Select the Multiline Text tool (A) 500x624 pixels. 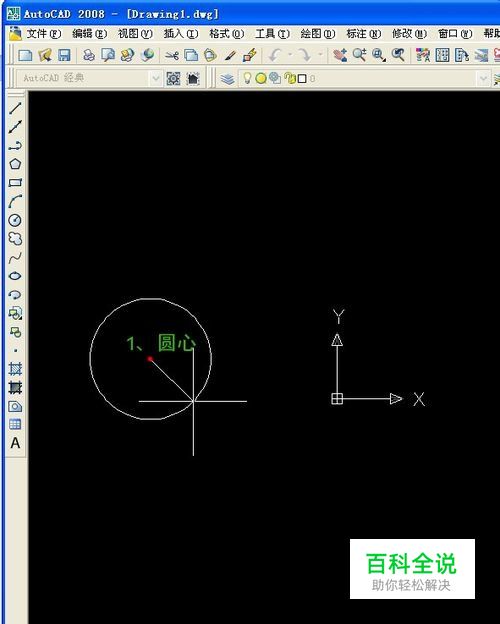15,443
